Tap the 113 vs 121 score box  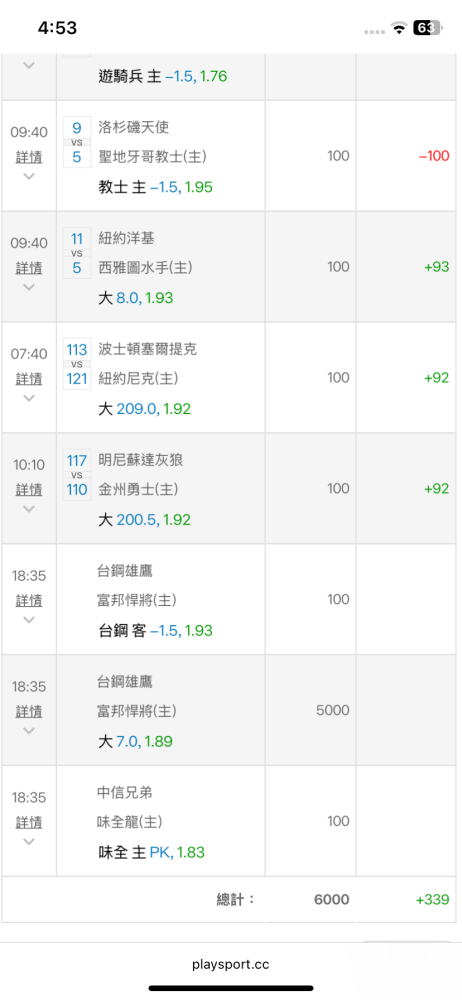(77, 364)
